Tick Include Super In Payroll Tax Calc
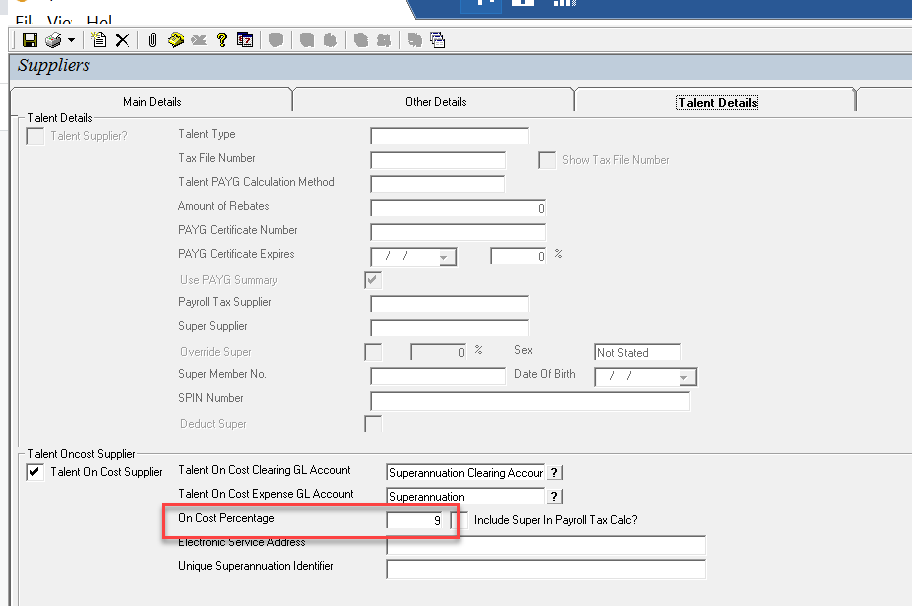912x606 pixels. point(459,520)
